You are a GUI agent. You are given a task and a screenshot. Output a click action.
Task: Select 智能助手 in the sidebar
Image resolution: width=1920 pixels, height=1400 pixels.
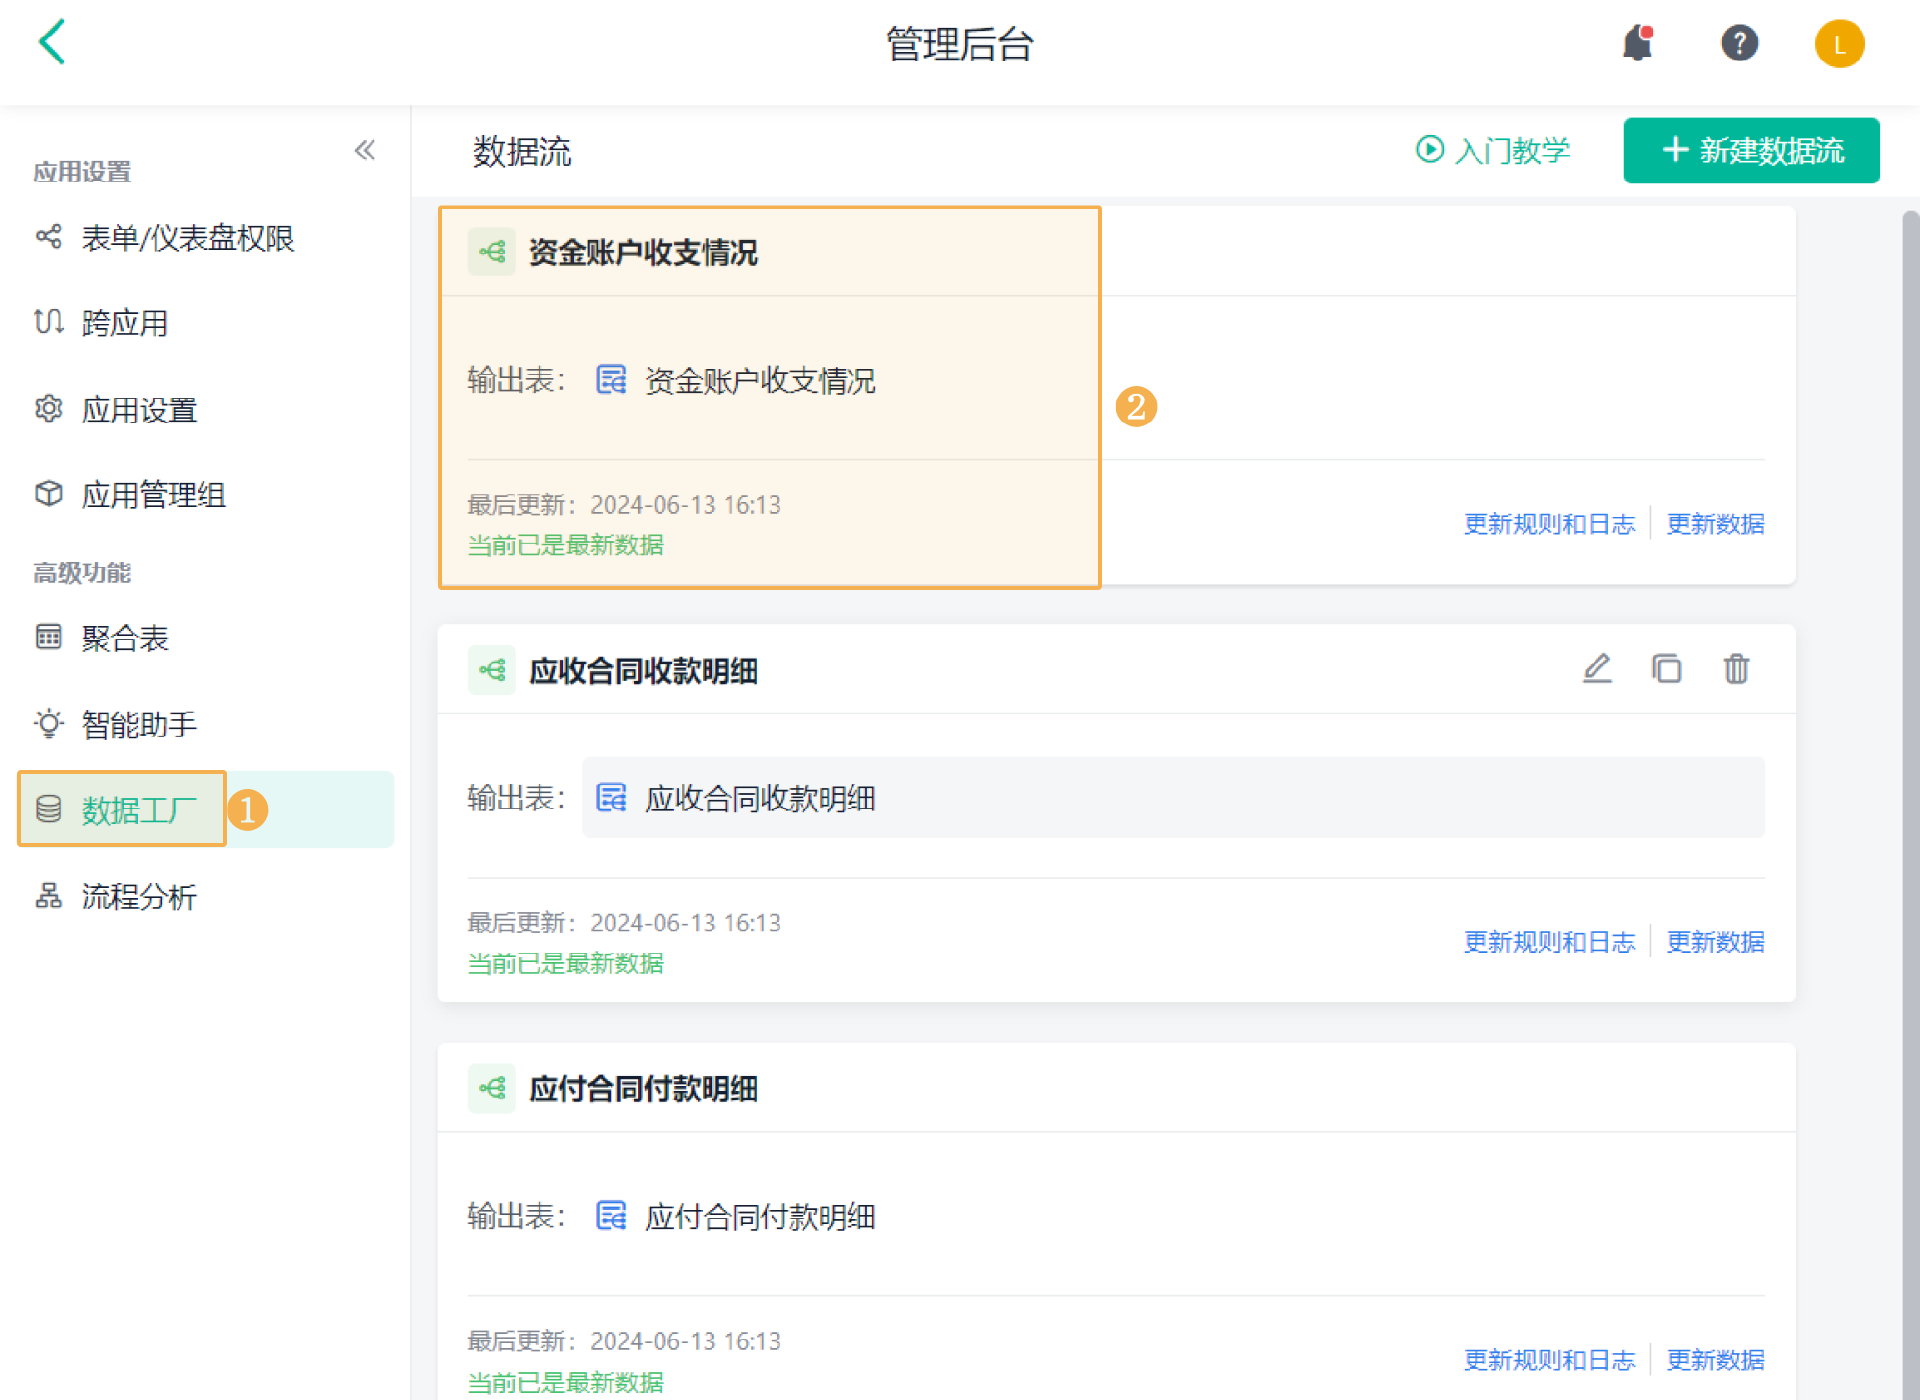click(139, 724)
